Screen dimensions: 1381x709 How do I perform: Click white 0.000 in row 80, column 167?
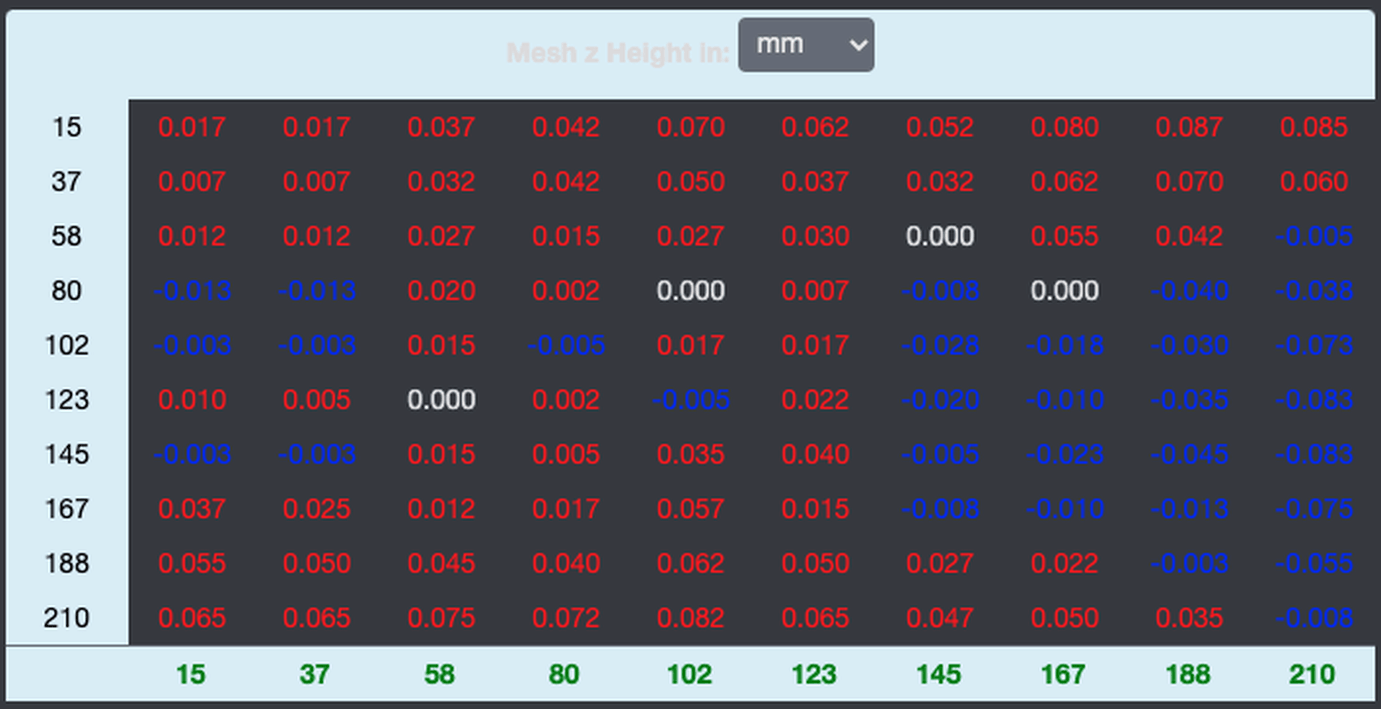[x=1065, y=291]
